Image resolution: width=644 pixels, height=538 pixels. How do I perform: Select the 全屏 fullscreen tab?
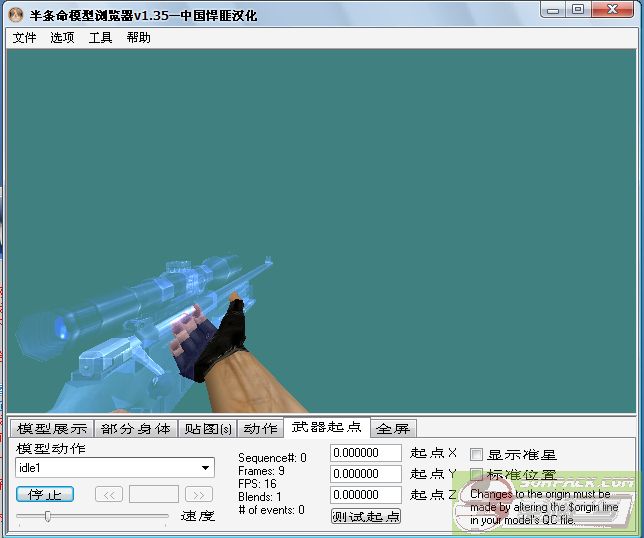[x=393, y=429]
